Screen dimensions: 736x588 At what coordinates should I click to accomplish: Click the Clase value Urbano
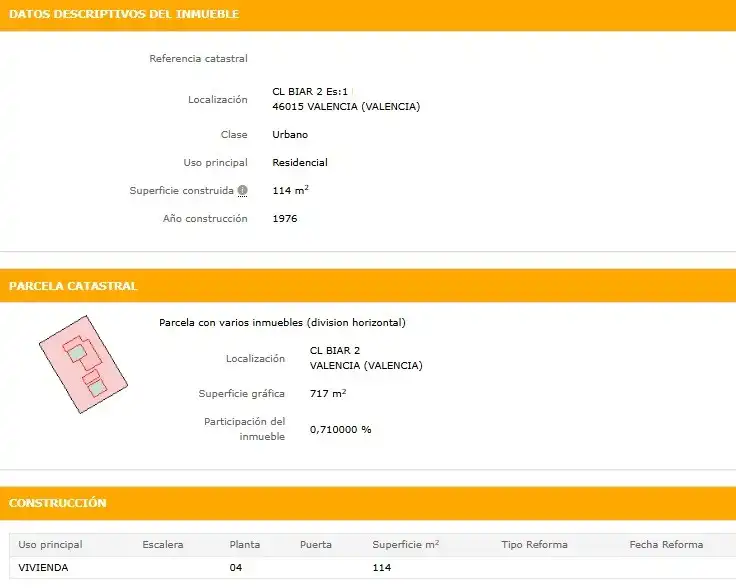[290, 135]
